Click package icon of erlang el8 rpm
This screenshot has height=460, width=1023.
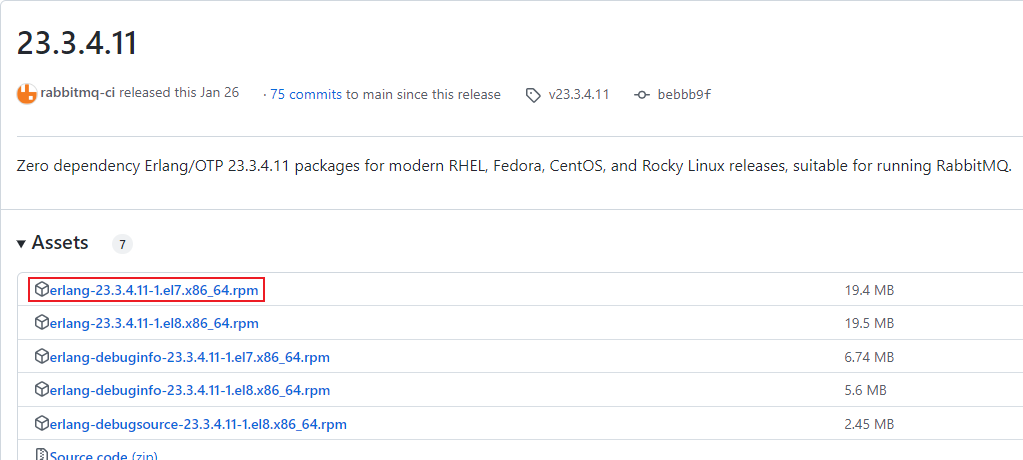[41, 323]
